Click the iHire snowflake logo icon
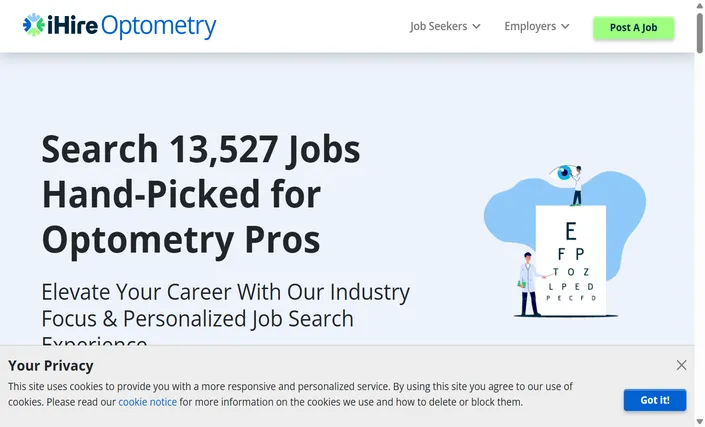 (34, 25)
